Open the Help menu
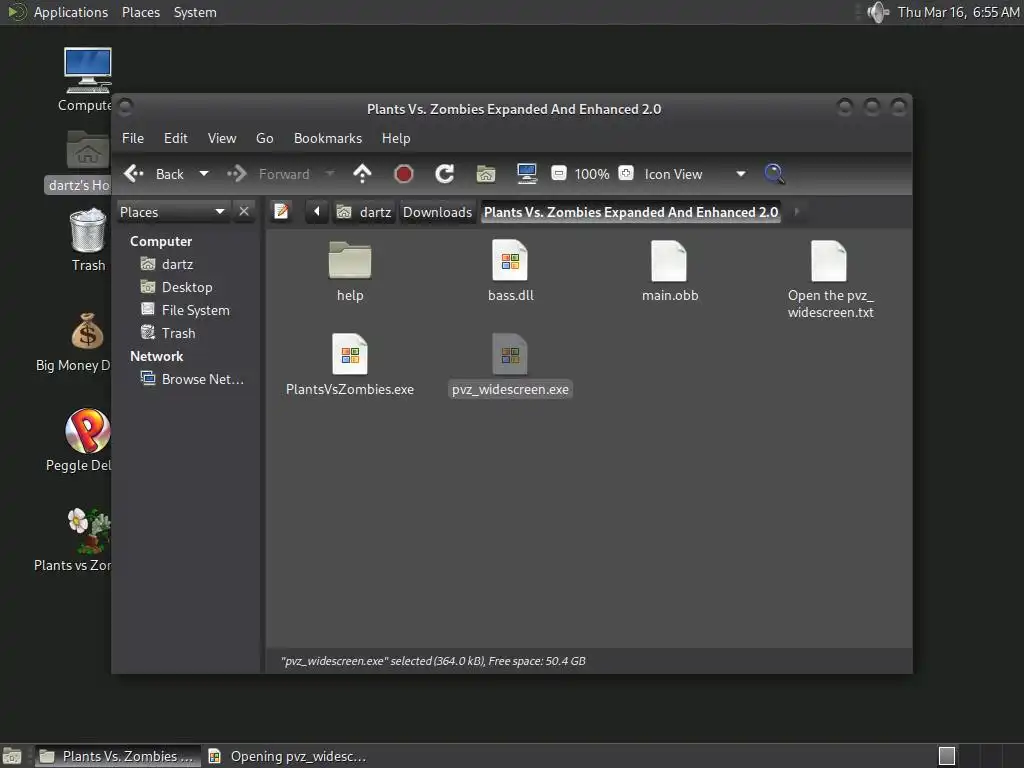This screenshot has height=768, width=1024. [396, 138]
